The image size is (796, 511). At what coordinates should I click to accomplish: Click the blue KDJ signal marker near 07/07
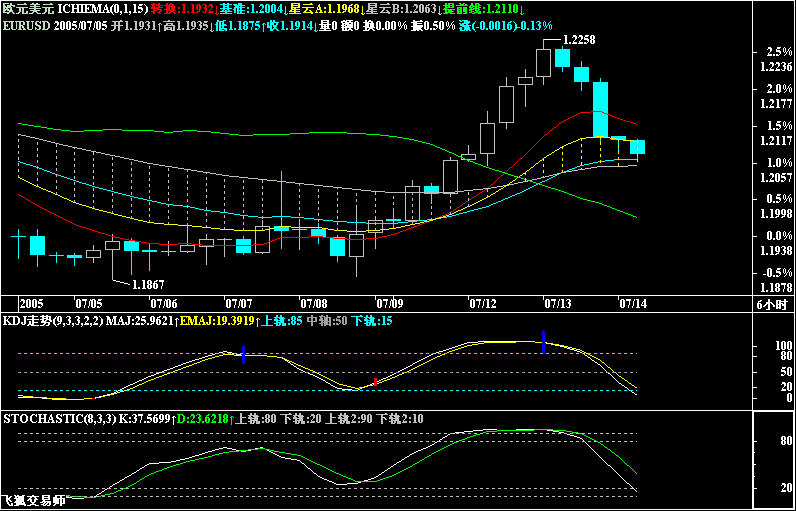coord(244,355)
